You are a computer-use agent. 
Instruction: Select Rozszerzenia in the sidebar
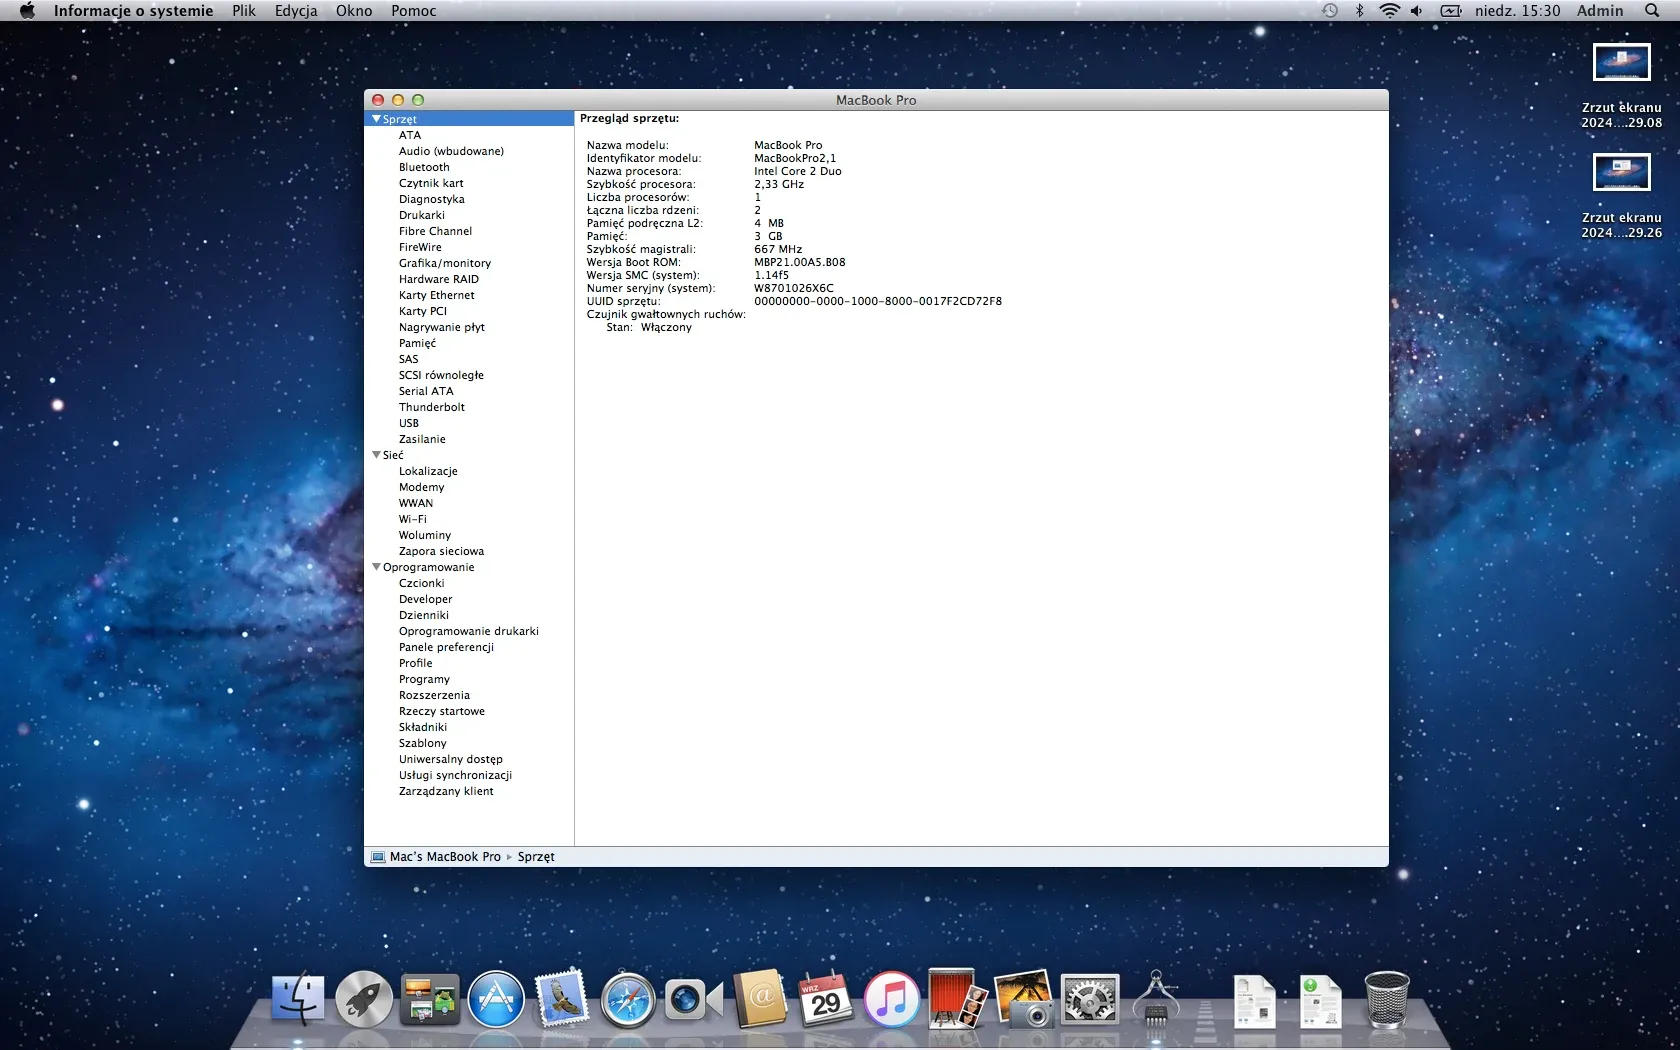[x=434, y=695]
